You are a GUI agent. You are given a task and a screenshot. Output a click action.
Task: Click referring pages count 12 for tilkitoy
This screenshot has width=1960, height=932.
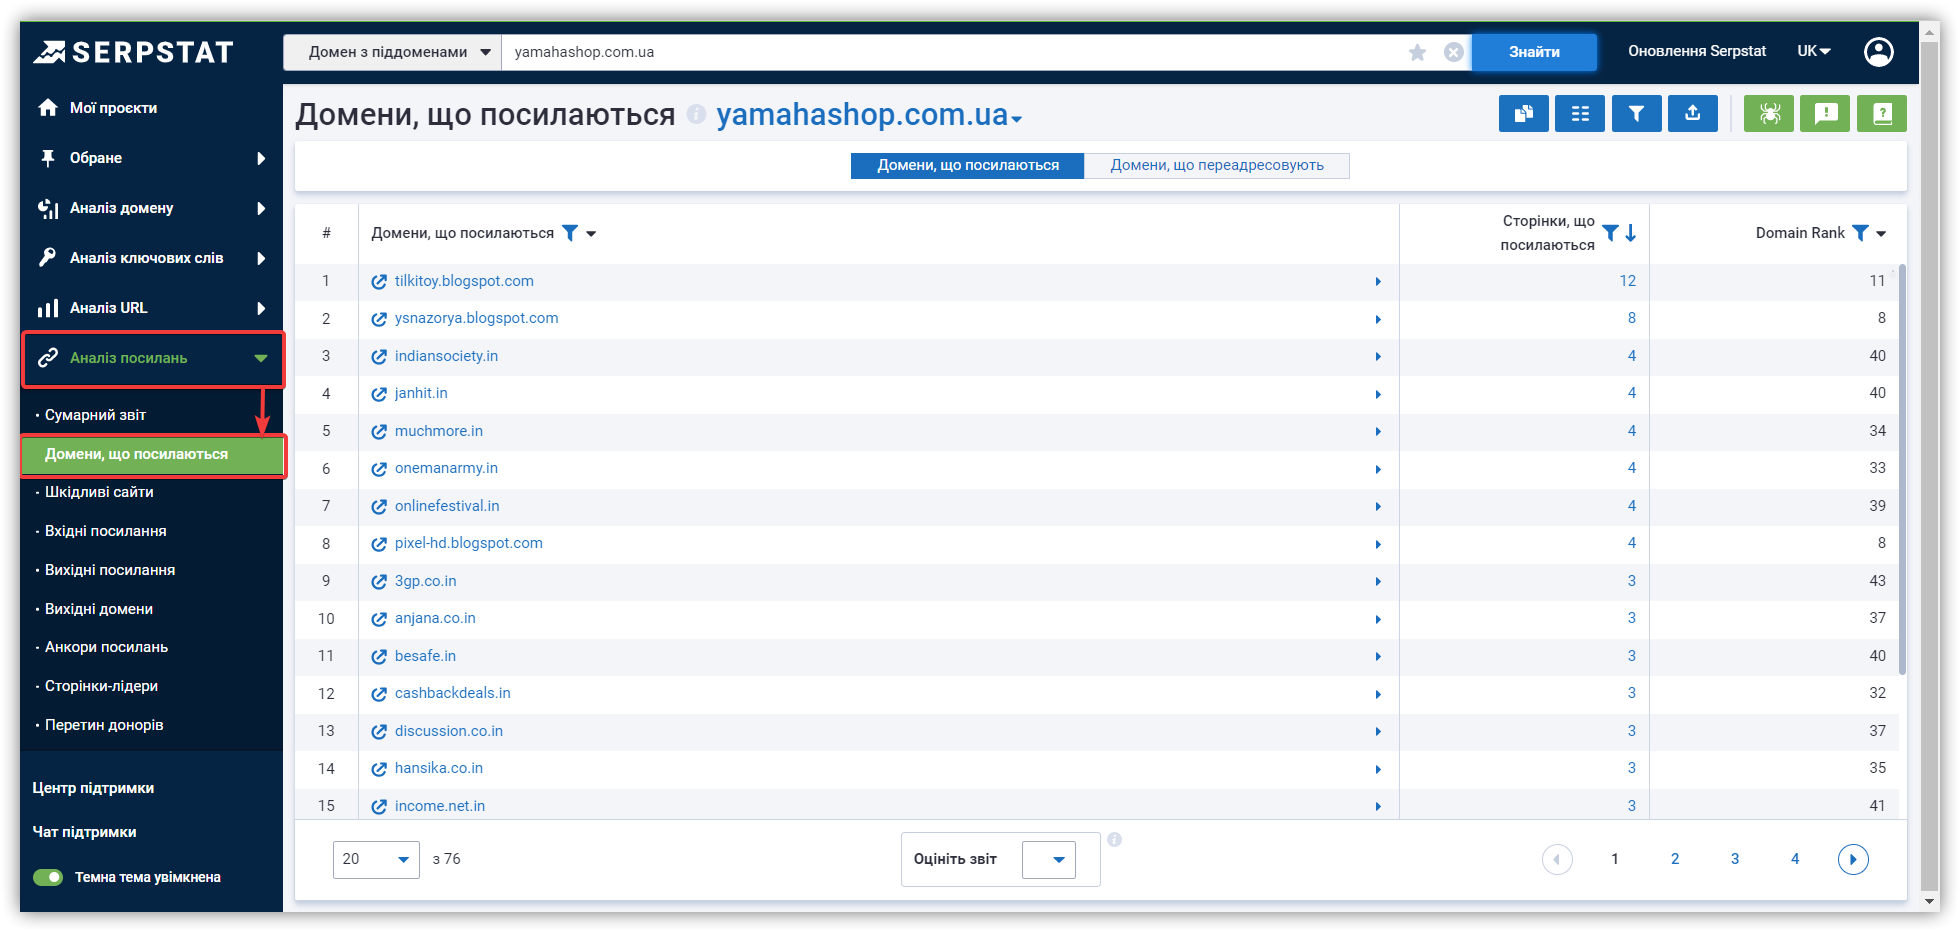(x=1628, y=281)
